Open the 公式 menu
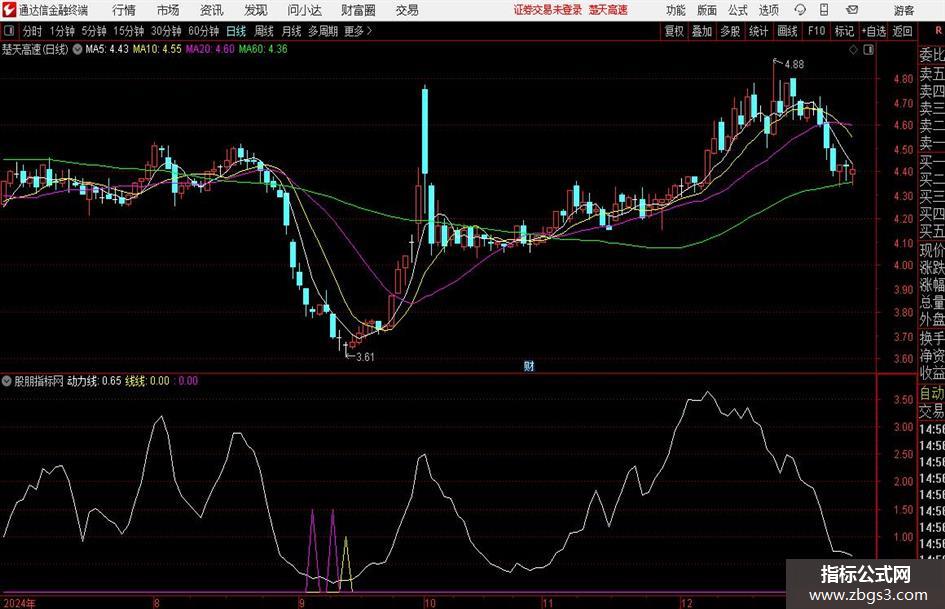This screenshot has width=945, height=609. pyautogui.click(x=738, y=10)
